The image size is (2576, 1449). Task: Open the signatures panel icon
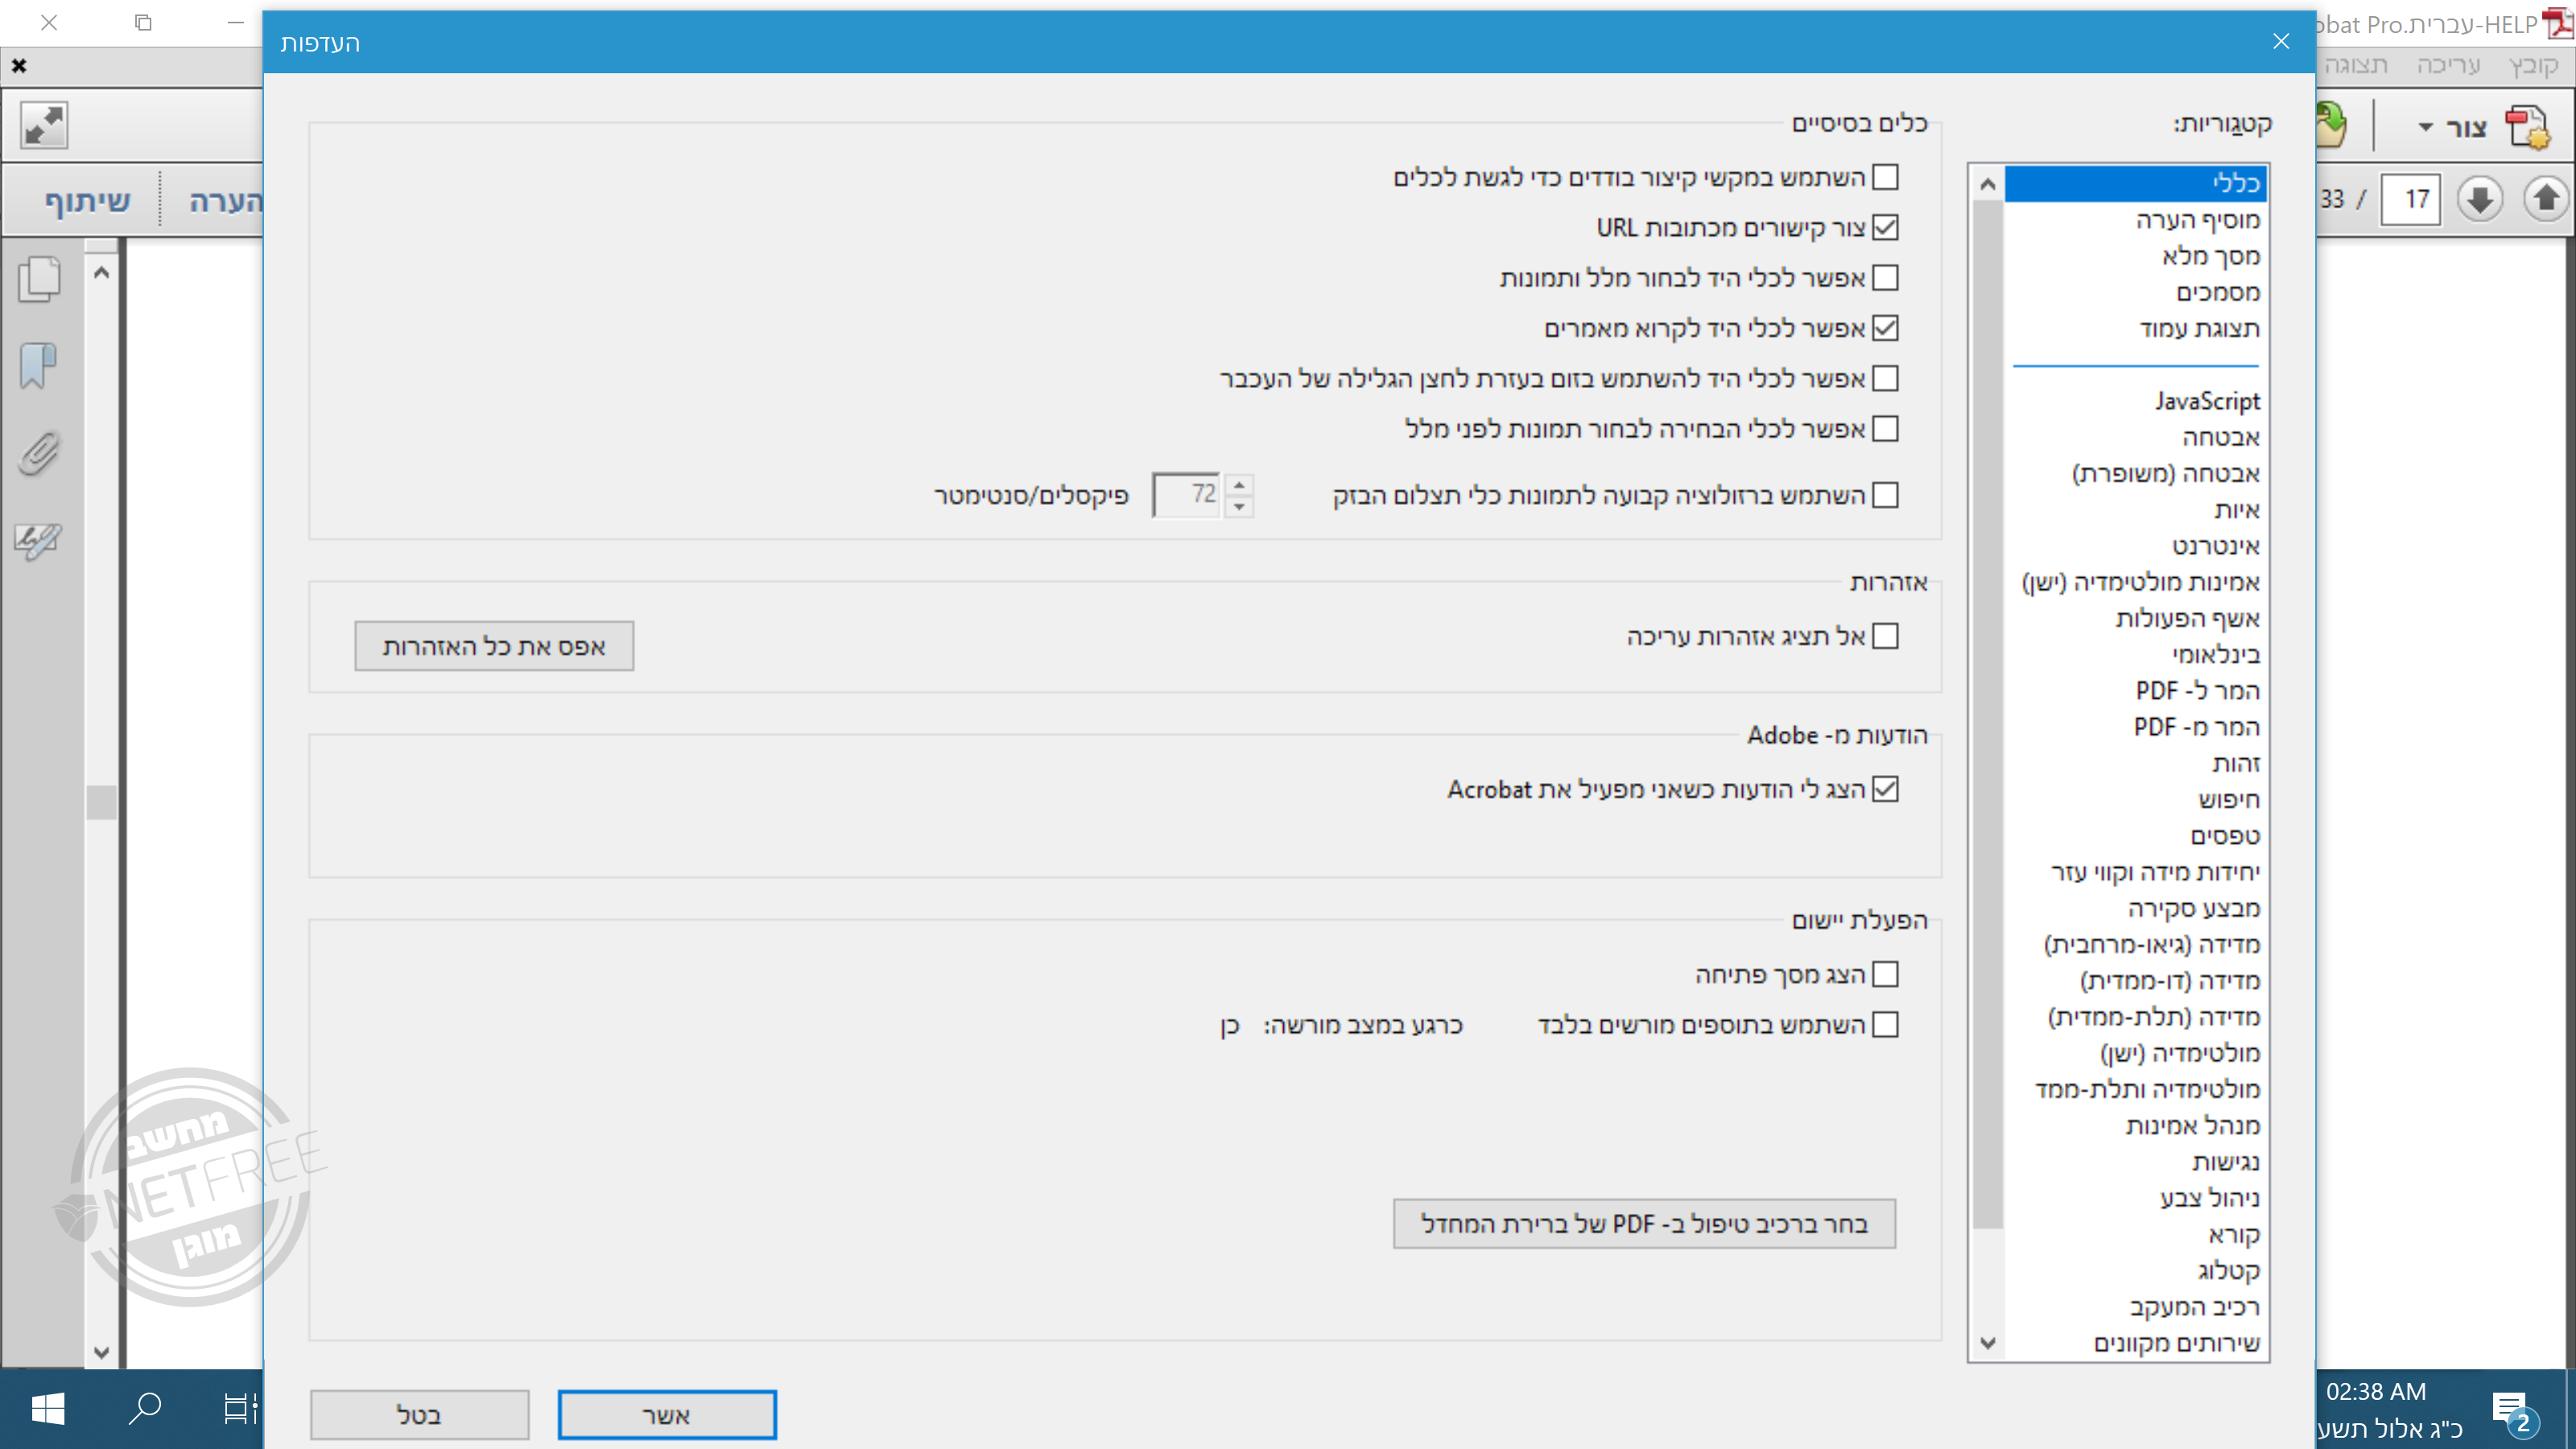pos(38,541)
